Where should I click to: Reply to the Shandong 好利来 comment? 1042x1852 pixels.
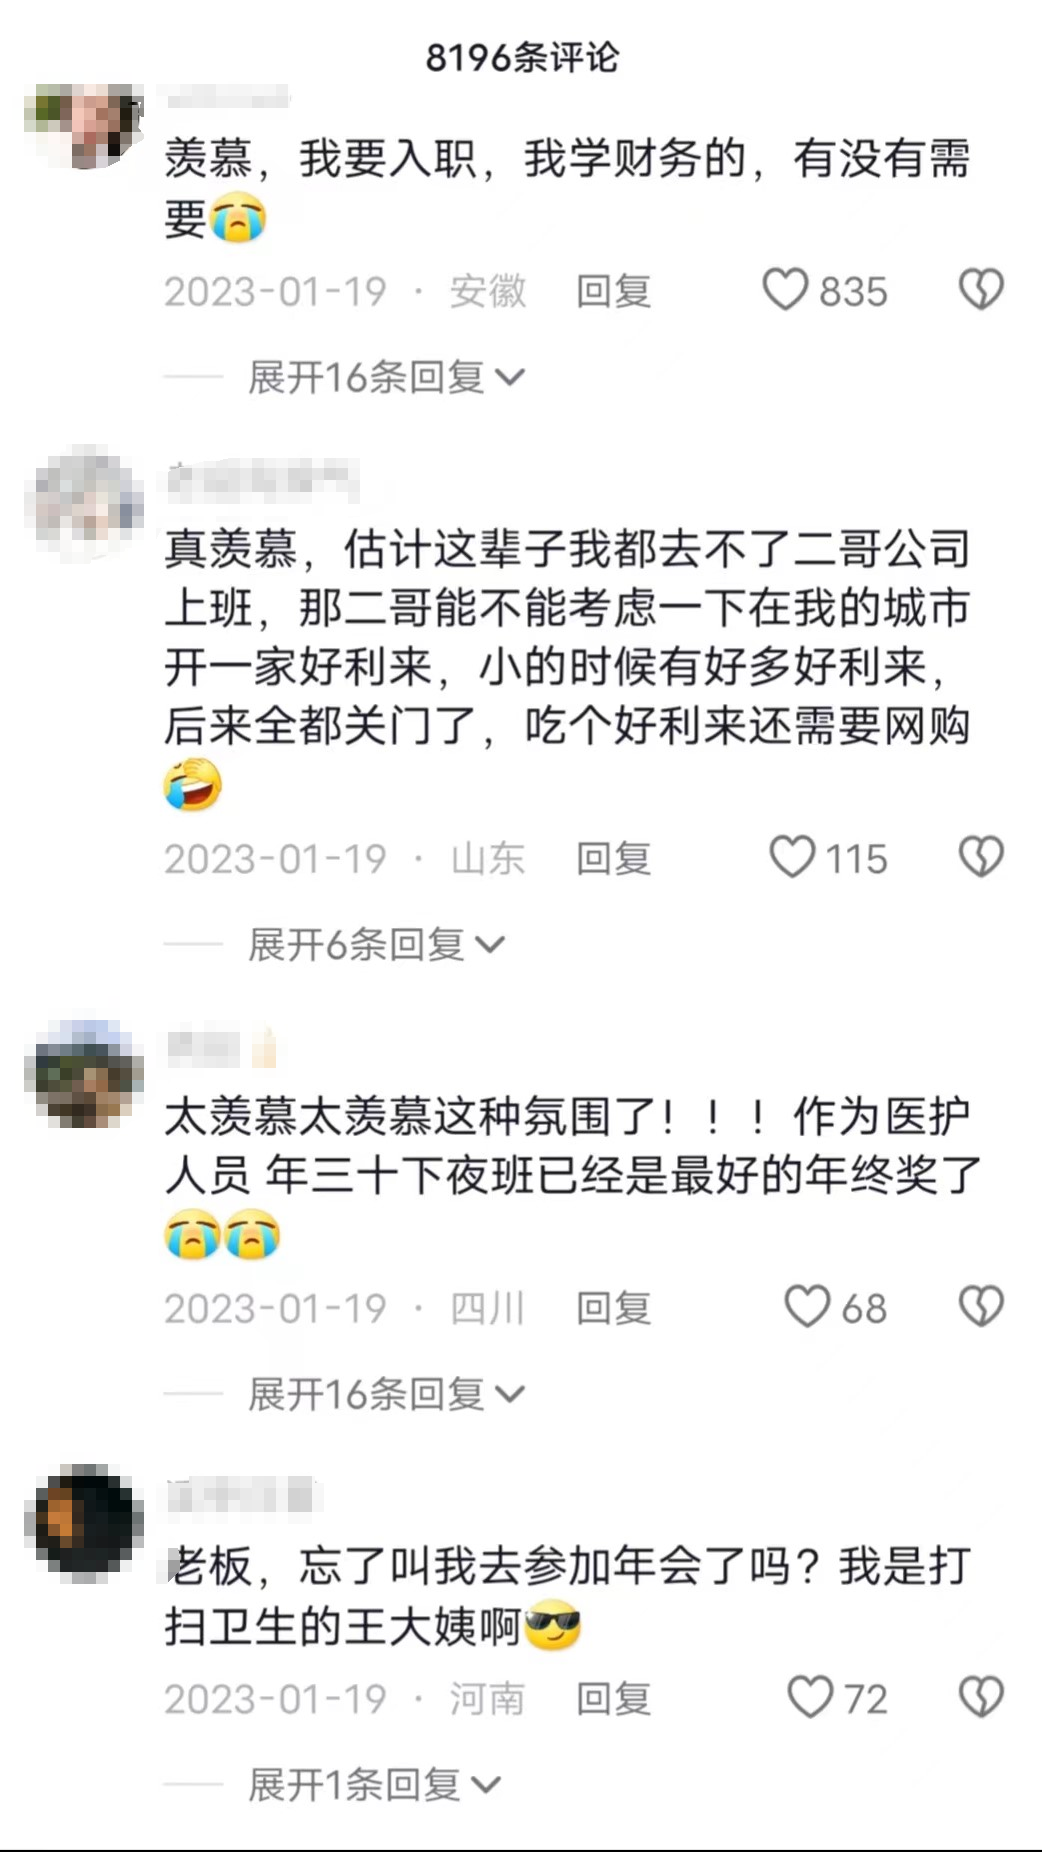[x=613, y=858]
